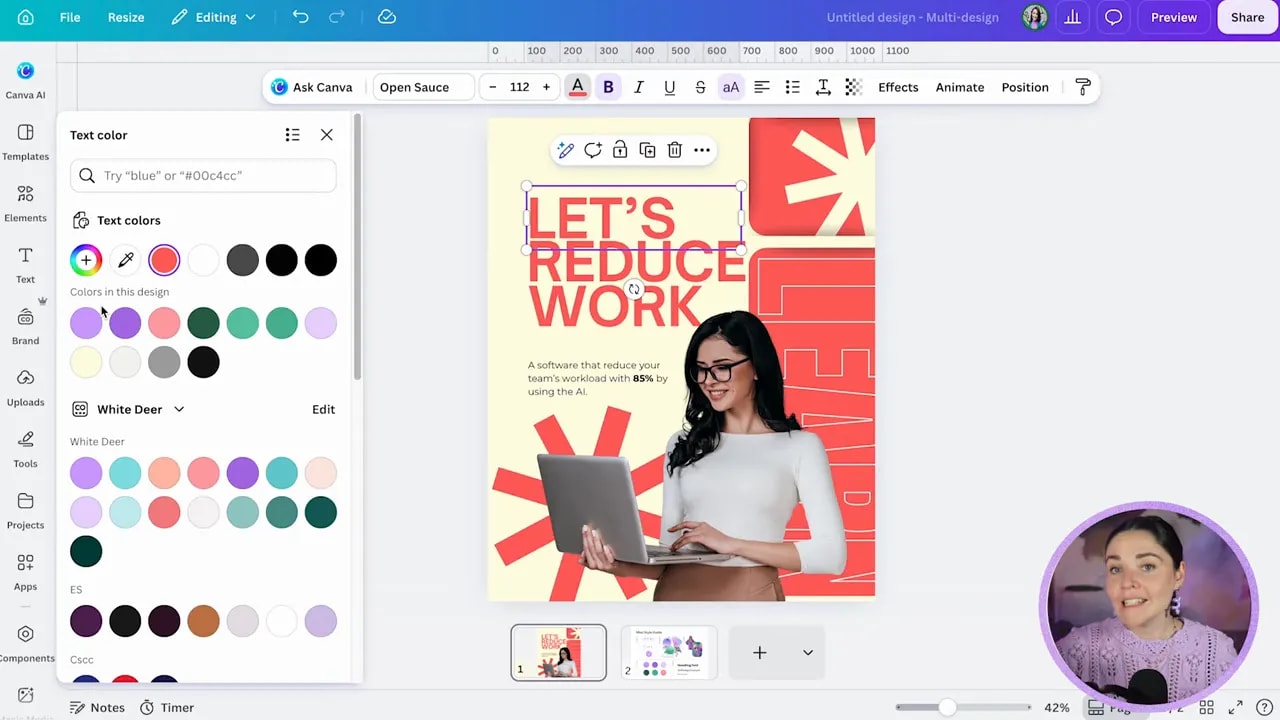Viewport: 1280px width, 720px height.
Task: Toggle Bold formatting
Action: coord(608,87)
